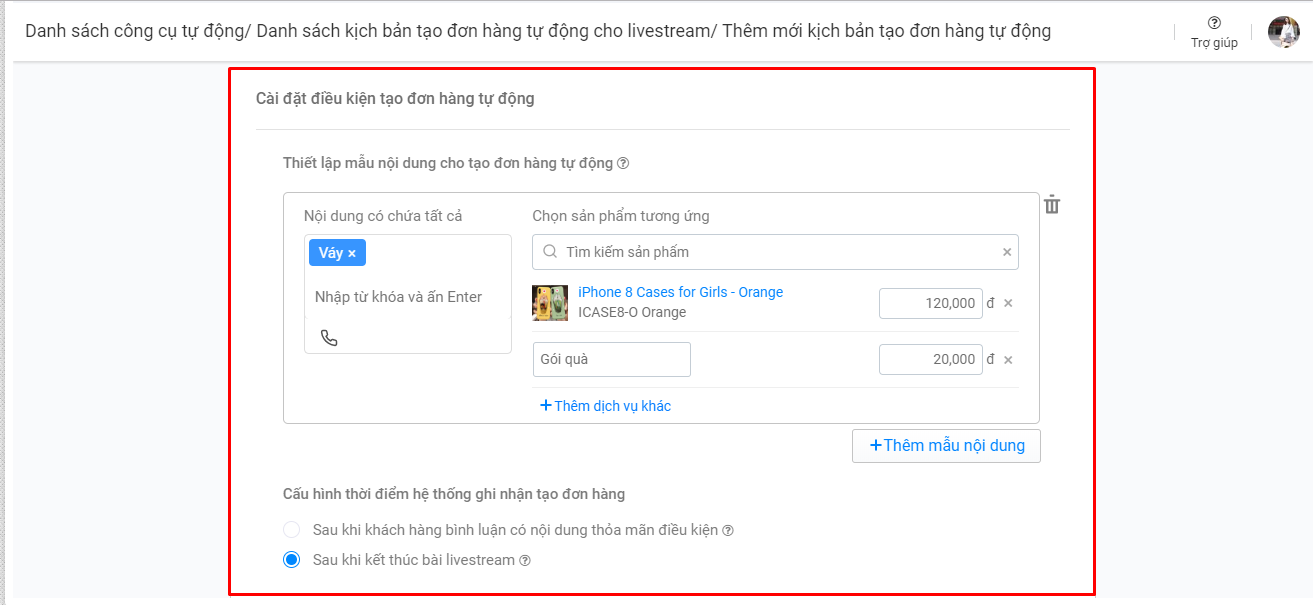This screenshot has height=605, width=1313.
Task: Remove the iPhone 8 Cases product via its x icon
Action: 1007,303
